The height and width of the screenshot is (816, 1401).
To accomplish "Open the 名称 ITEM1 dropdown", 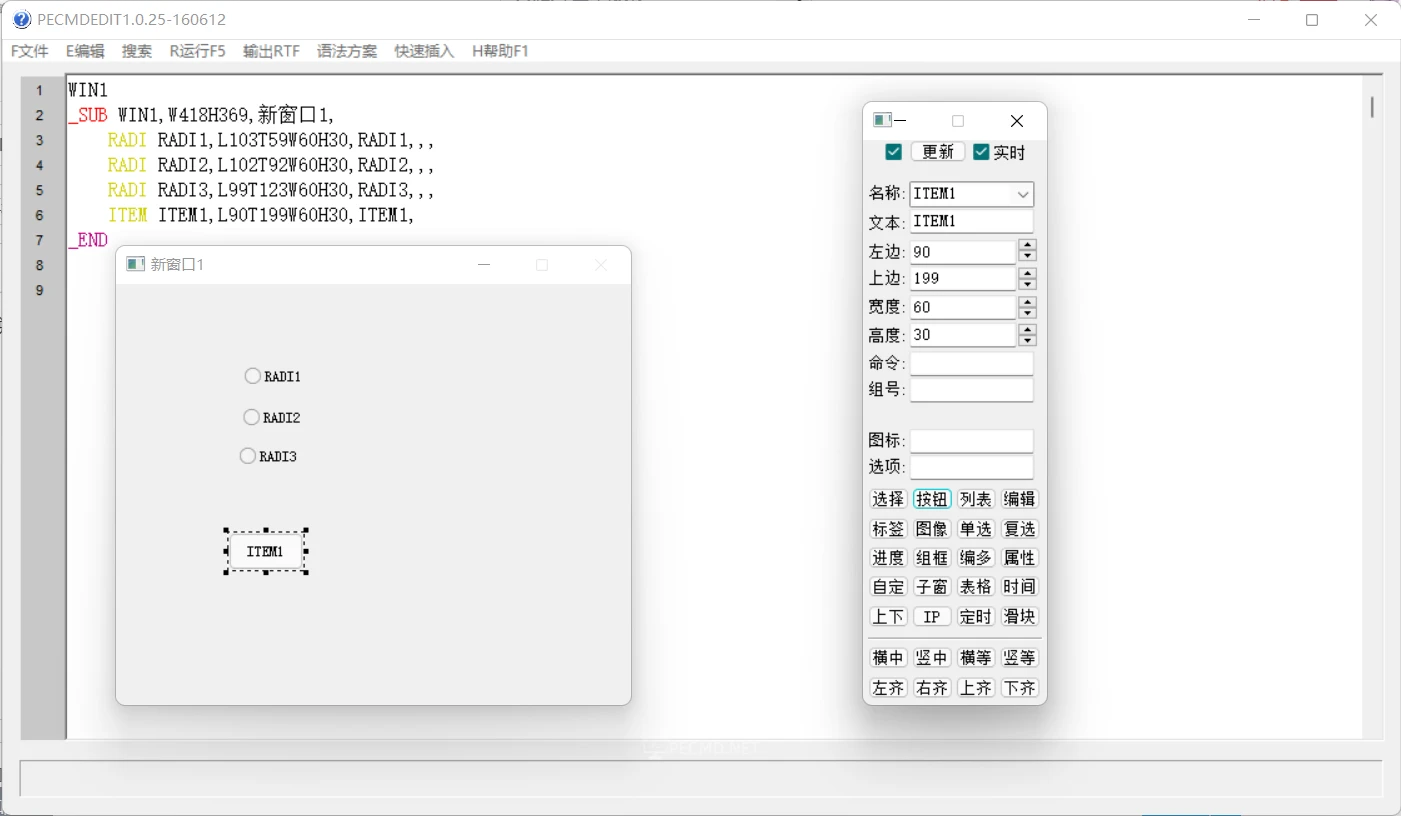I will coord(1023,194).
